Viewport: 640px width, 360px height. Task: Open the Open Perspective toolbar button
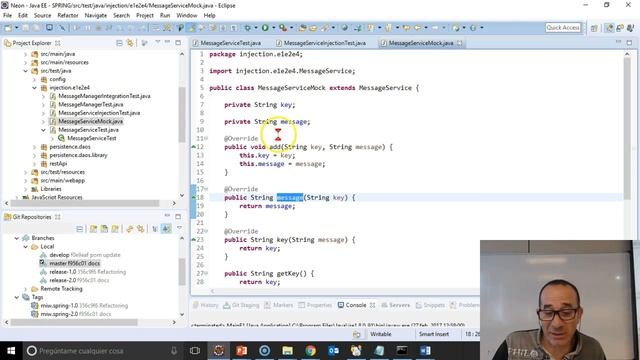tap(594, 28)
